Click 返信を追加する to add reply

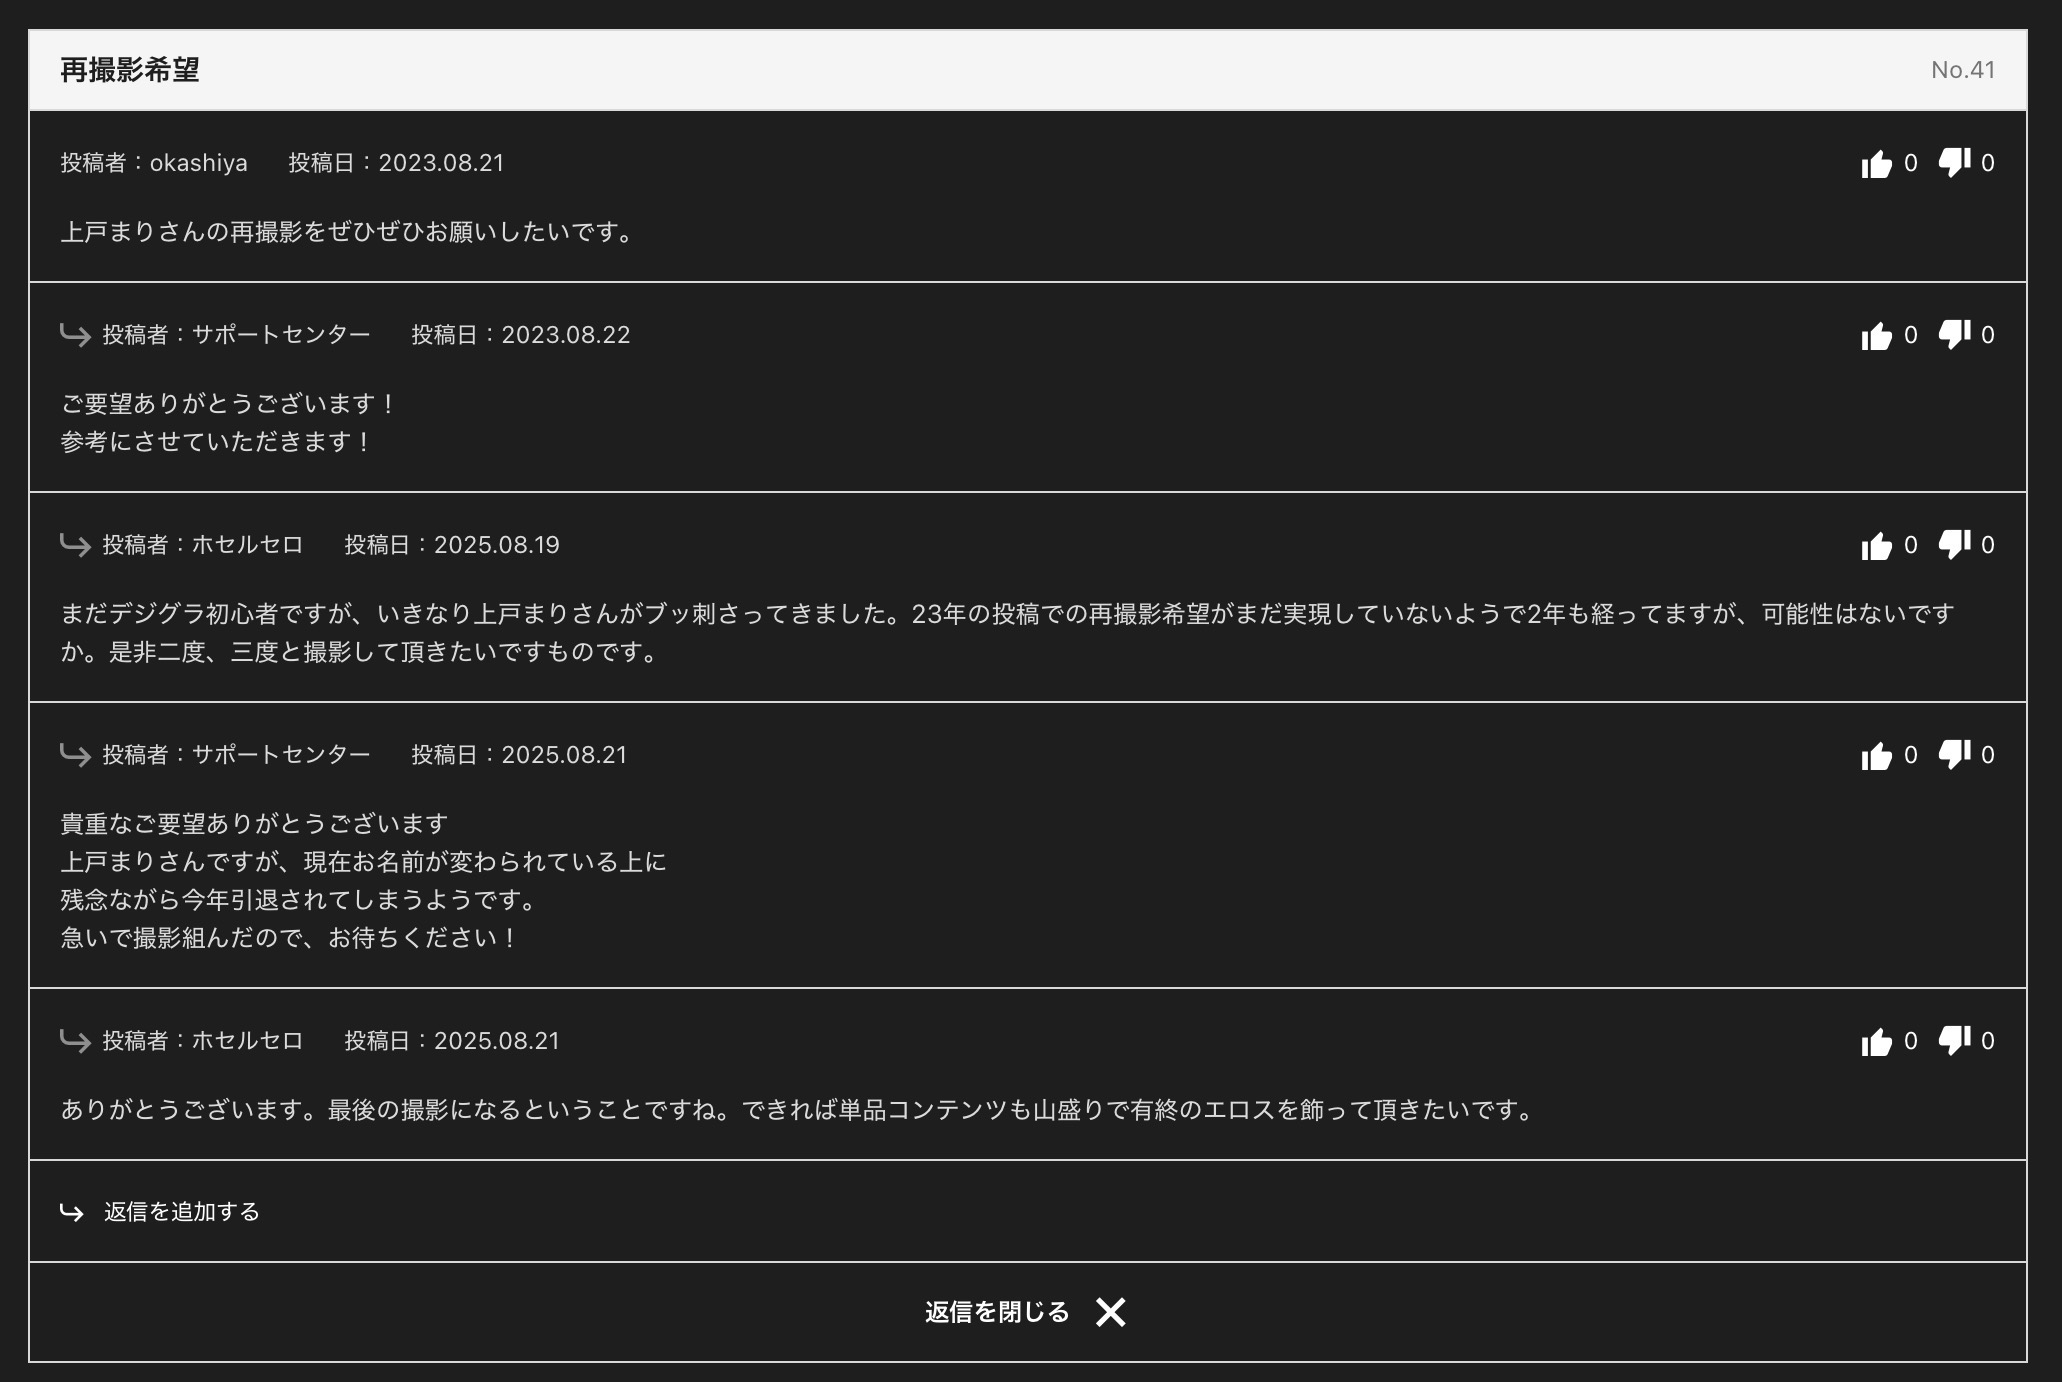coord(181,1212)
